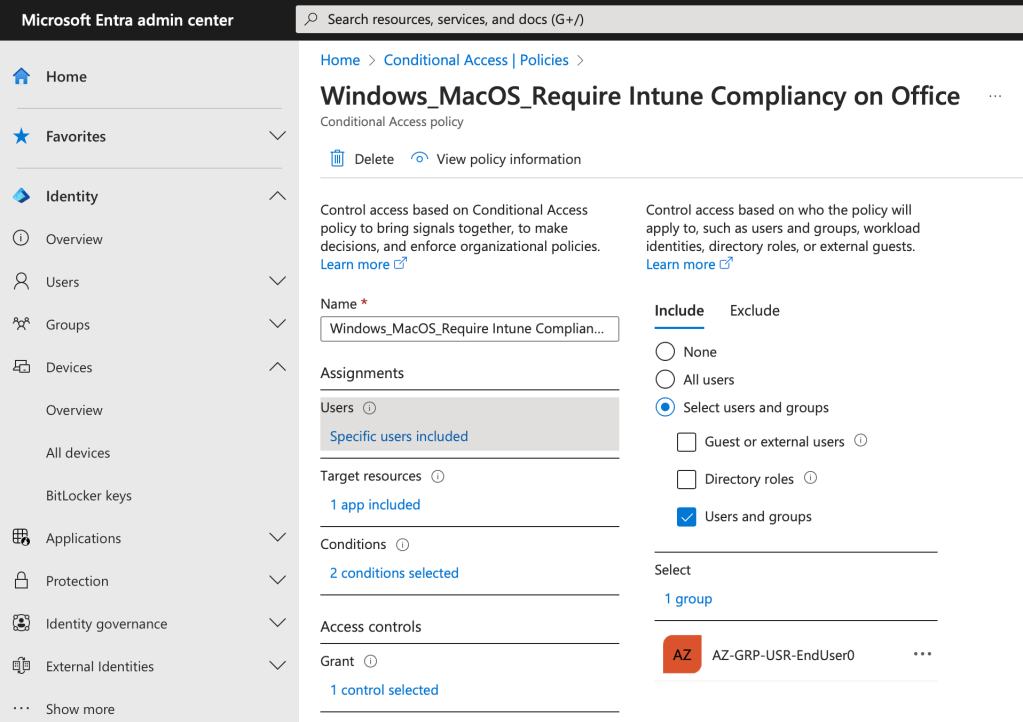Click the Delete trash can icon

pos(338,159)
